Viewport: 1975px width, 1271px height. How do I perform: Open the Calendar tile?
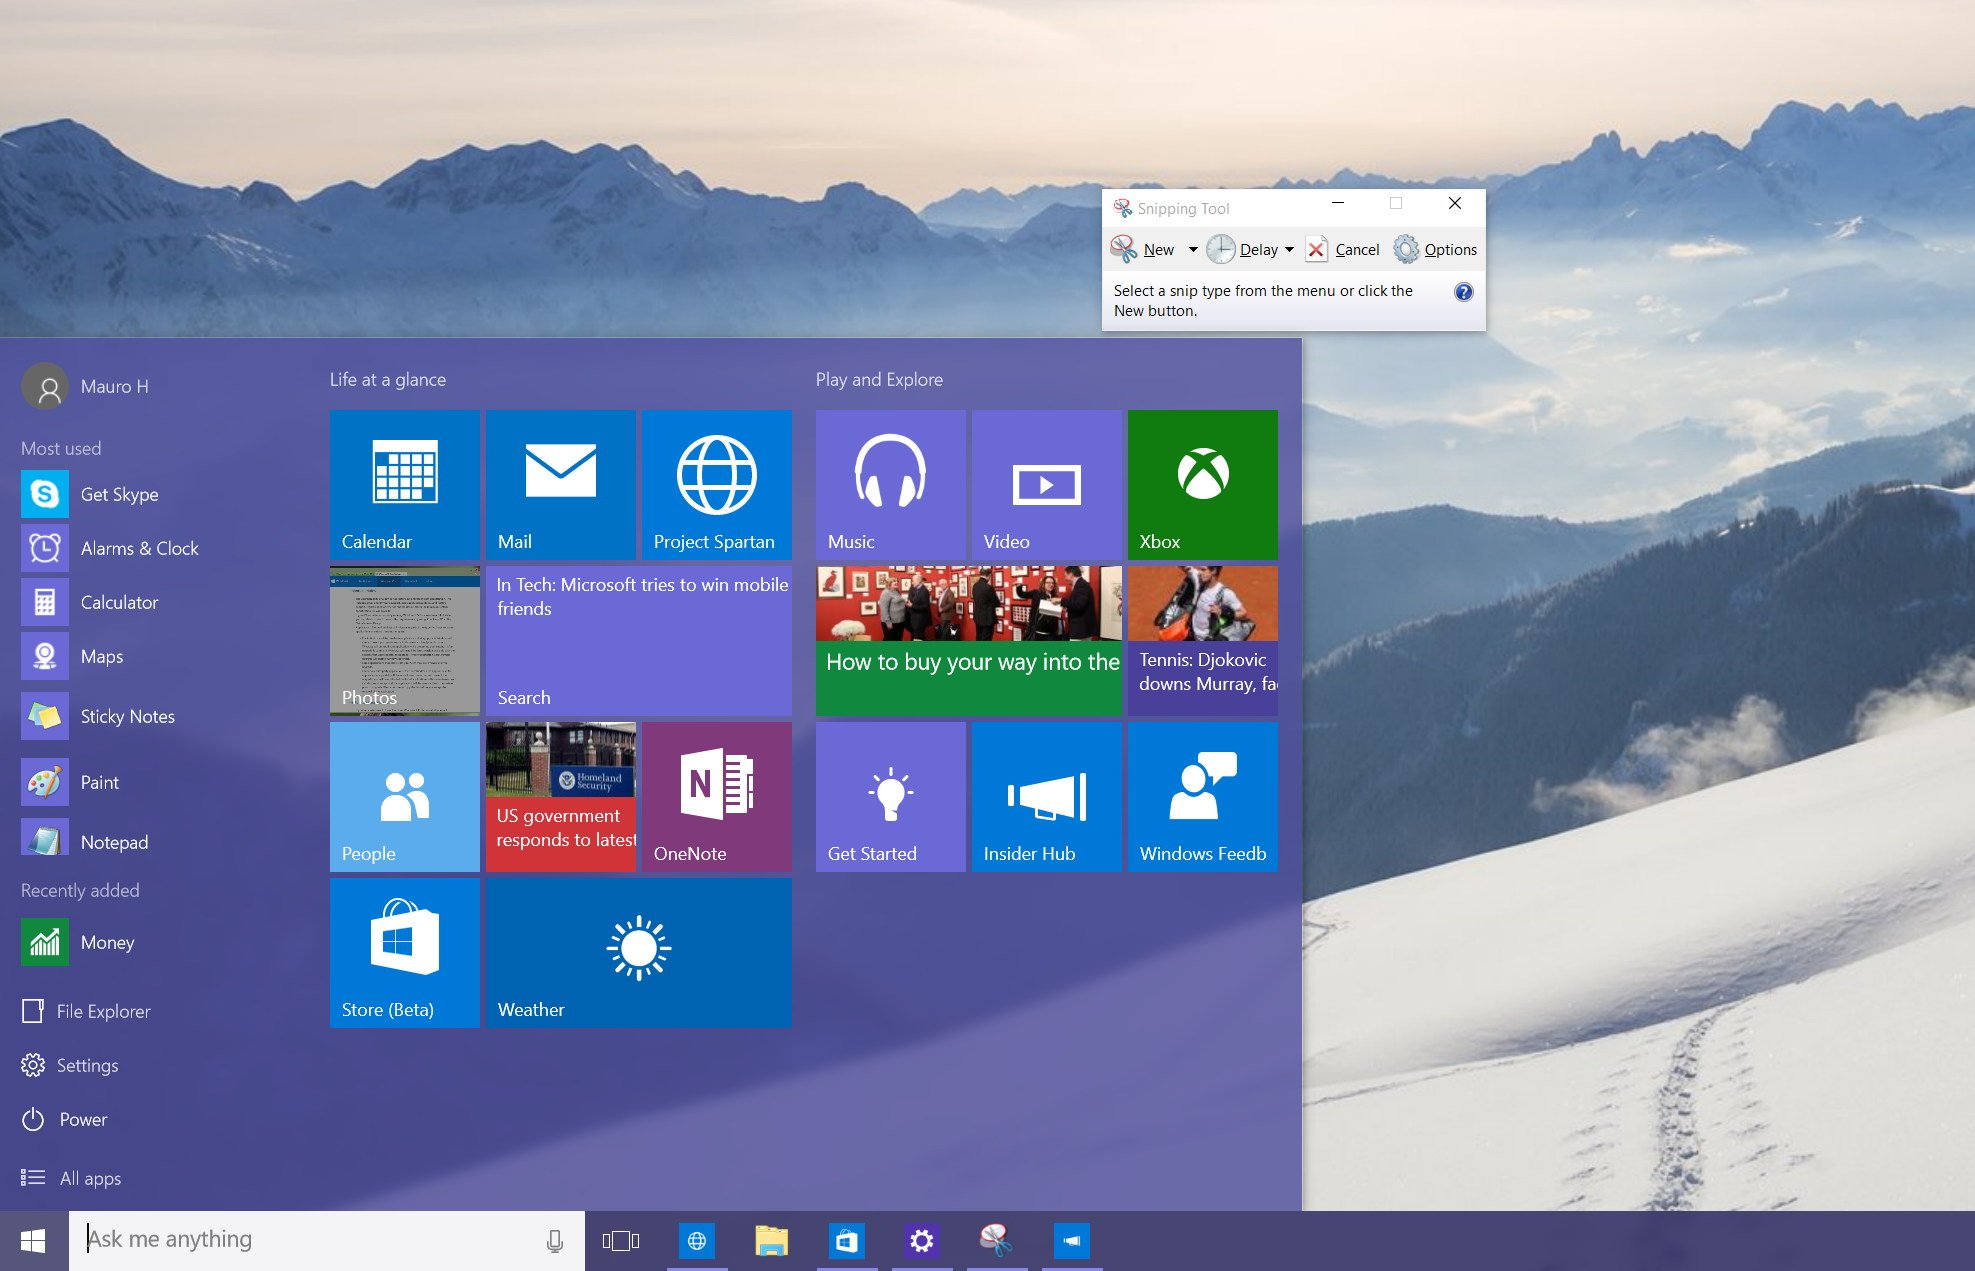tap(404, 484)
